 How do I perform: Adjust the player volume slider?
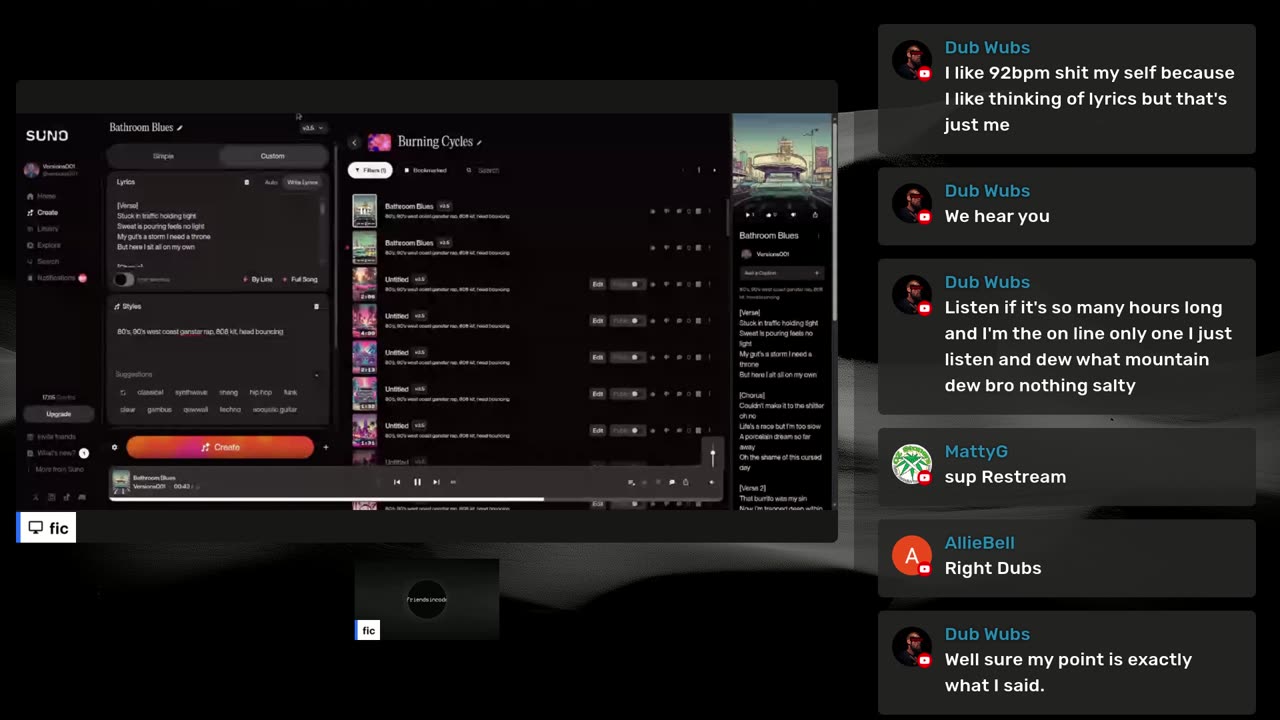coord(713,456)
